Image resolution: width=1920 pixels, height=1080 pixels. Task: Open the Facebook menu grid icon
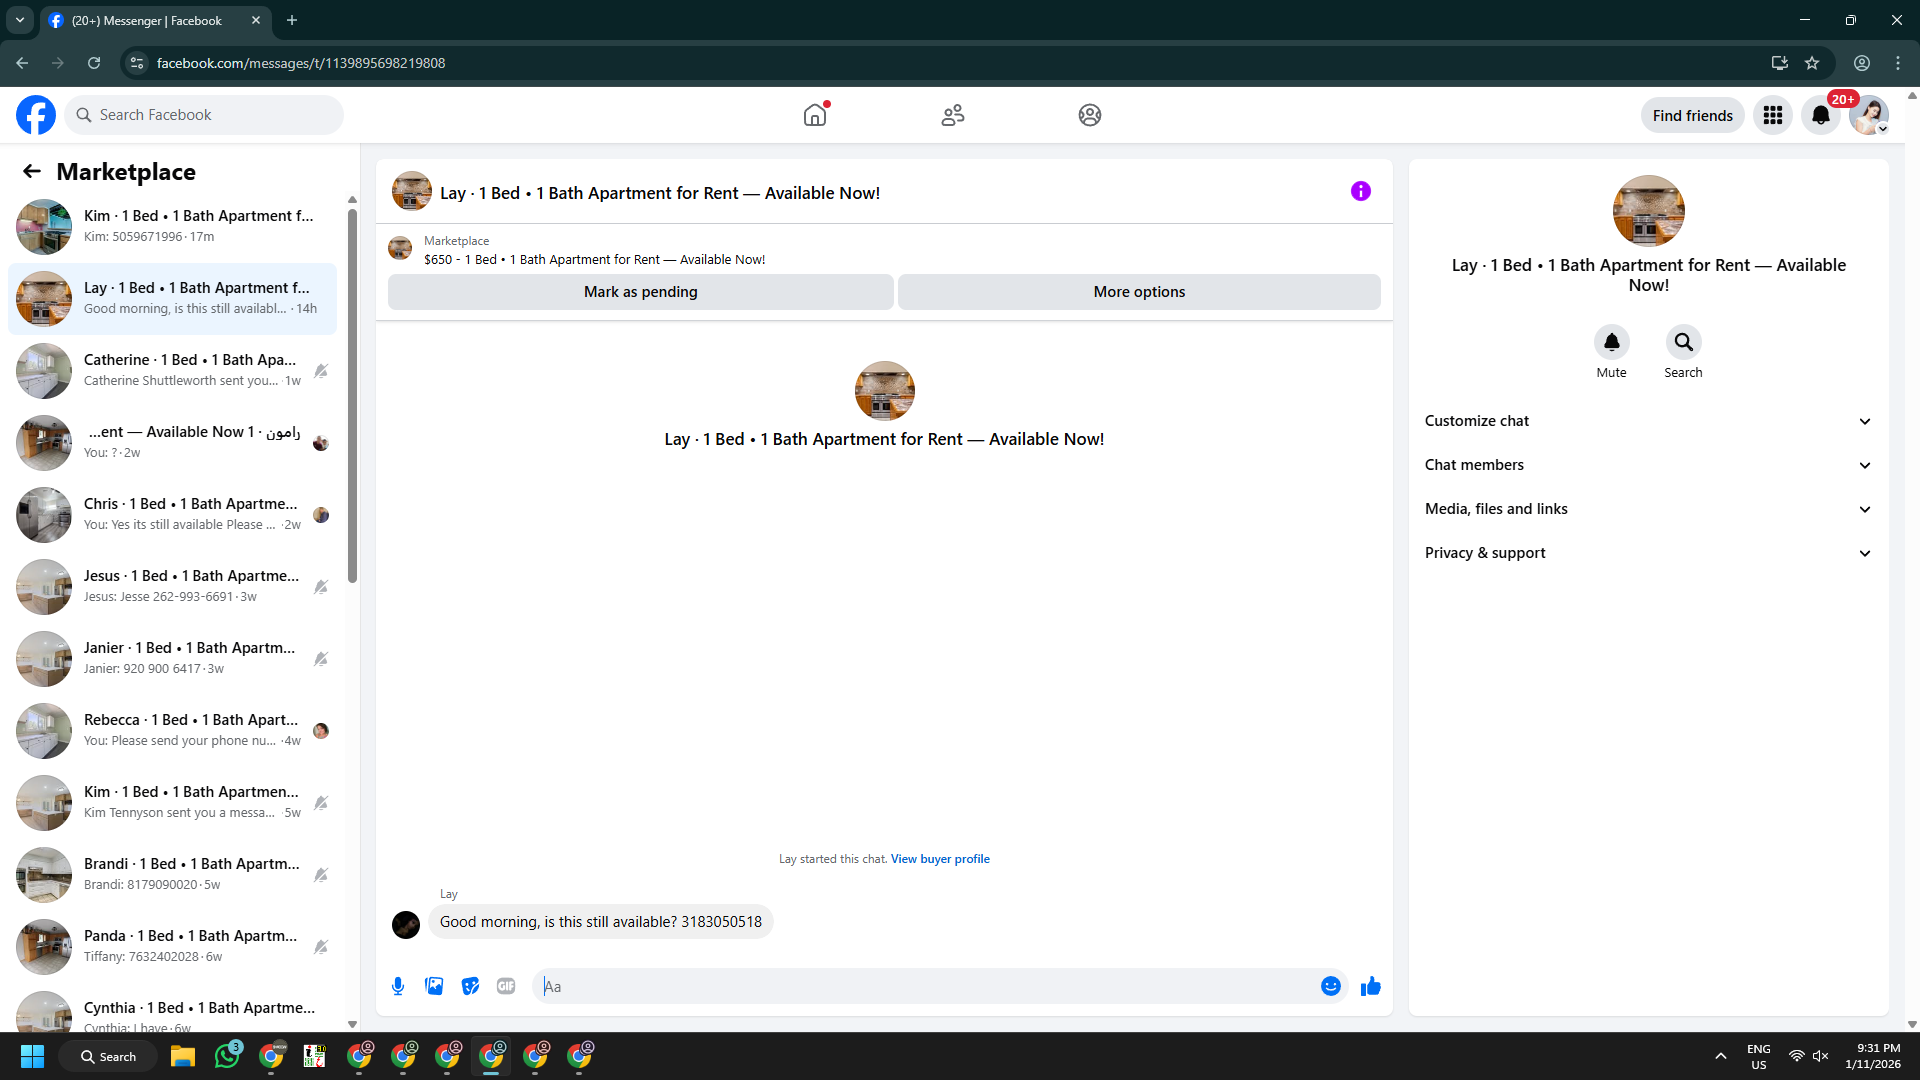pyautogui.click(x=1773, y=115)
